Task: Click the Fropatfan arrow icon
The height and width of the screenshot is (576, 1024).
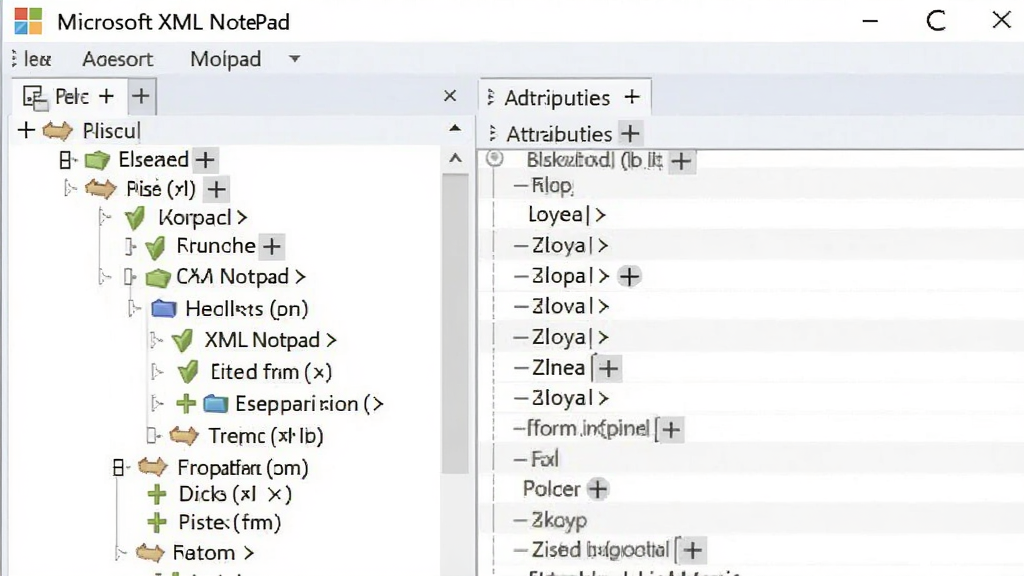Action: click(x=153, y=467)
